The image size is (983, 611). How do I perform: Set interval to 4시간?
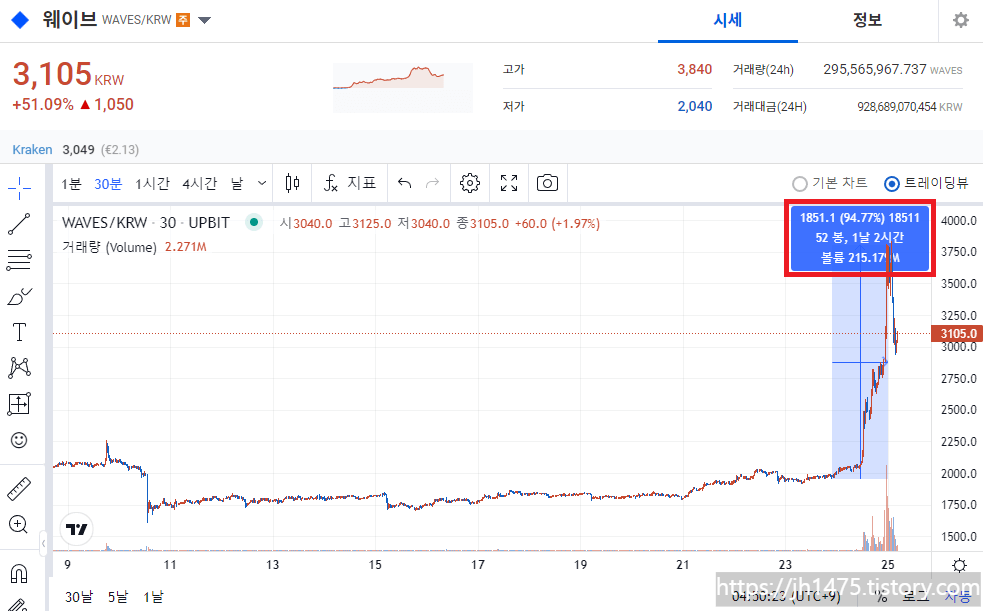199,184
